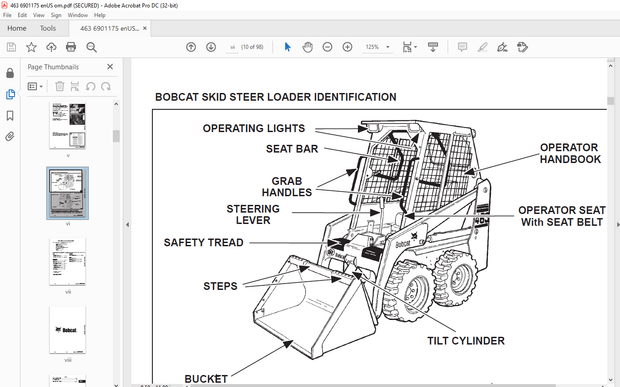Select the highlight pen tool
620x387 pixels.
[x=482, y=47]
